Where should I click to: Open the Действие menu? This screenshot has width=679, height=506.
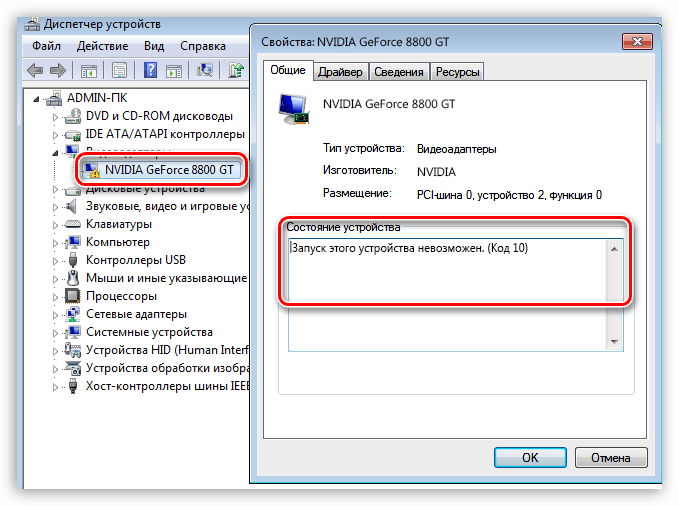pos(103,46)
